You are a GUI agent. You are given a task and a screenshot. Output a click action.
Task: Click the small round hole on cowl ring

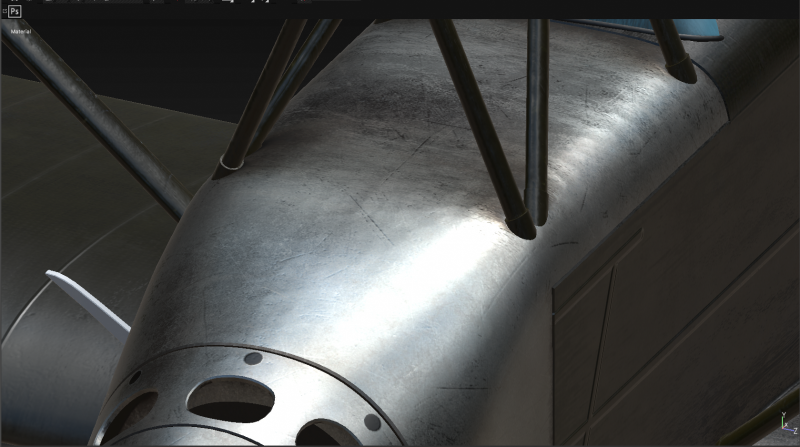click(253, 358)
